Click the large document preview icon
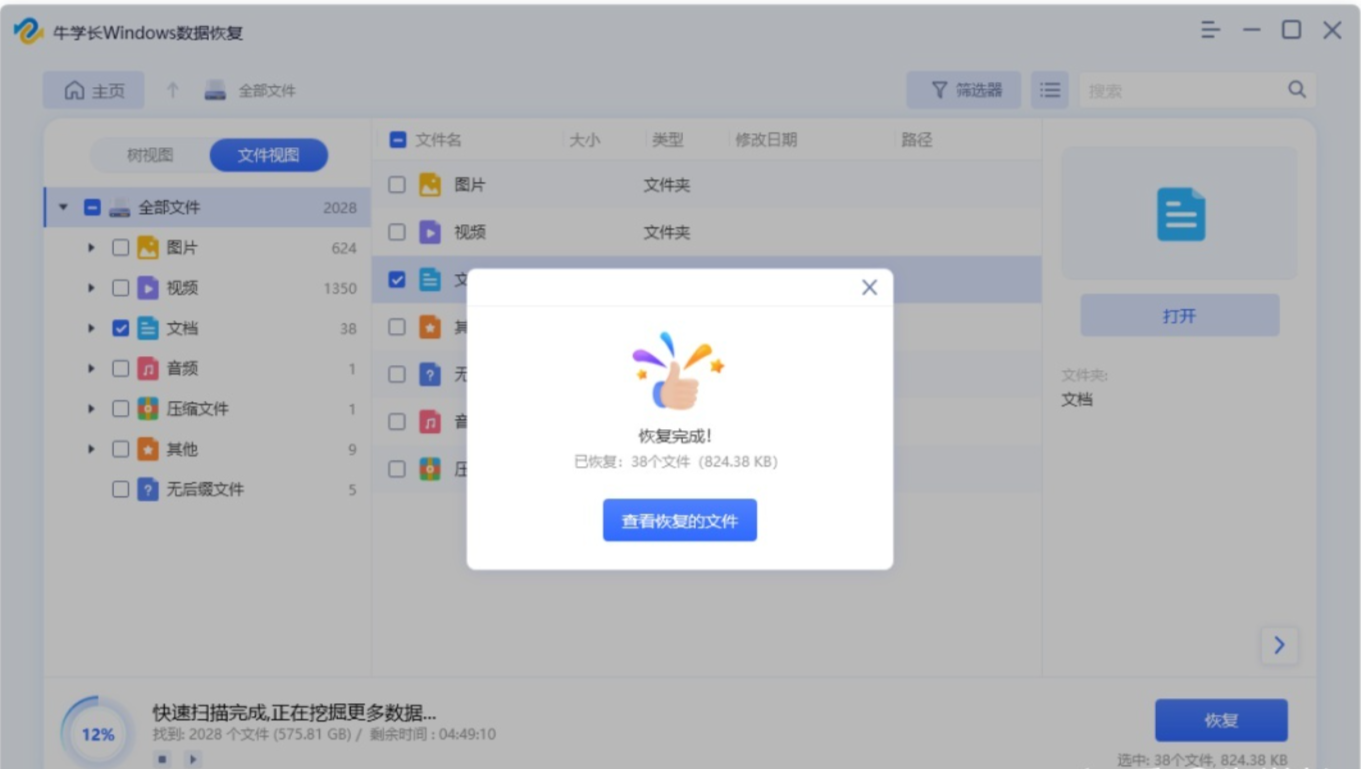 pyautogui.click(x=1181, y=215)
